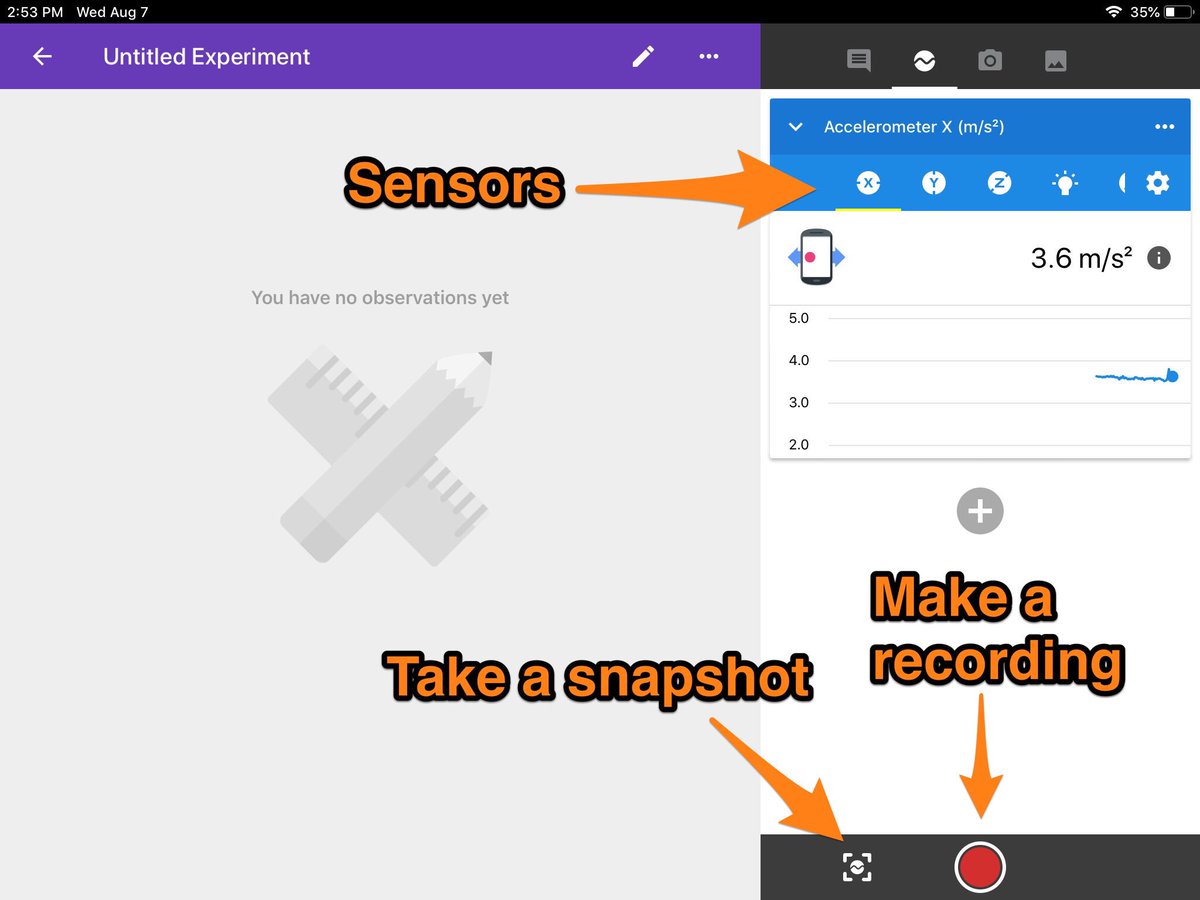Open sensor settings gear
This screenshot has width=1200, height=900.
tap(1157, 183)
